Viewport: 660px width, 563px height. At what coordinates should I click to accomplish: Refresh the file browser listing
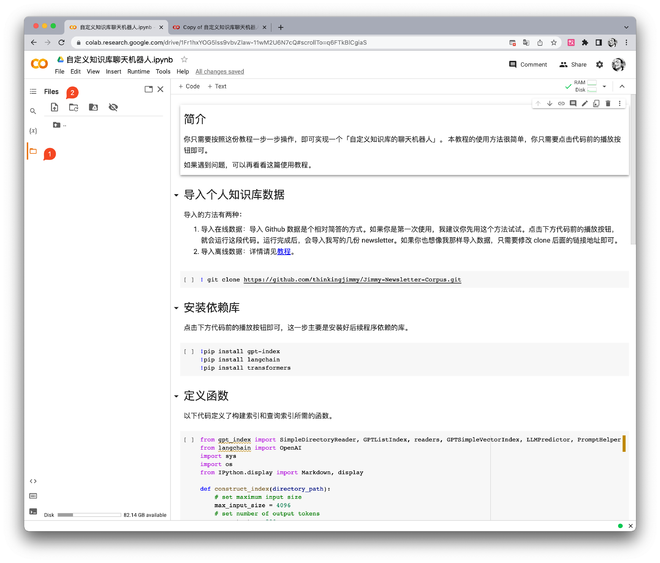click(x=73, y=107)
